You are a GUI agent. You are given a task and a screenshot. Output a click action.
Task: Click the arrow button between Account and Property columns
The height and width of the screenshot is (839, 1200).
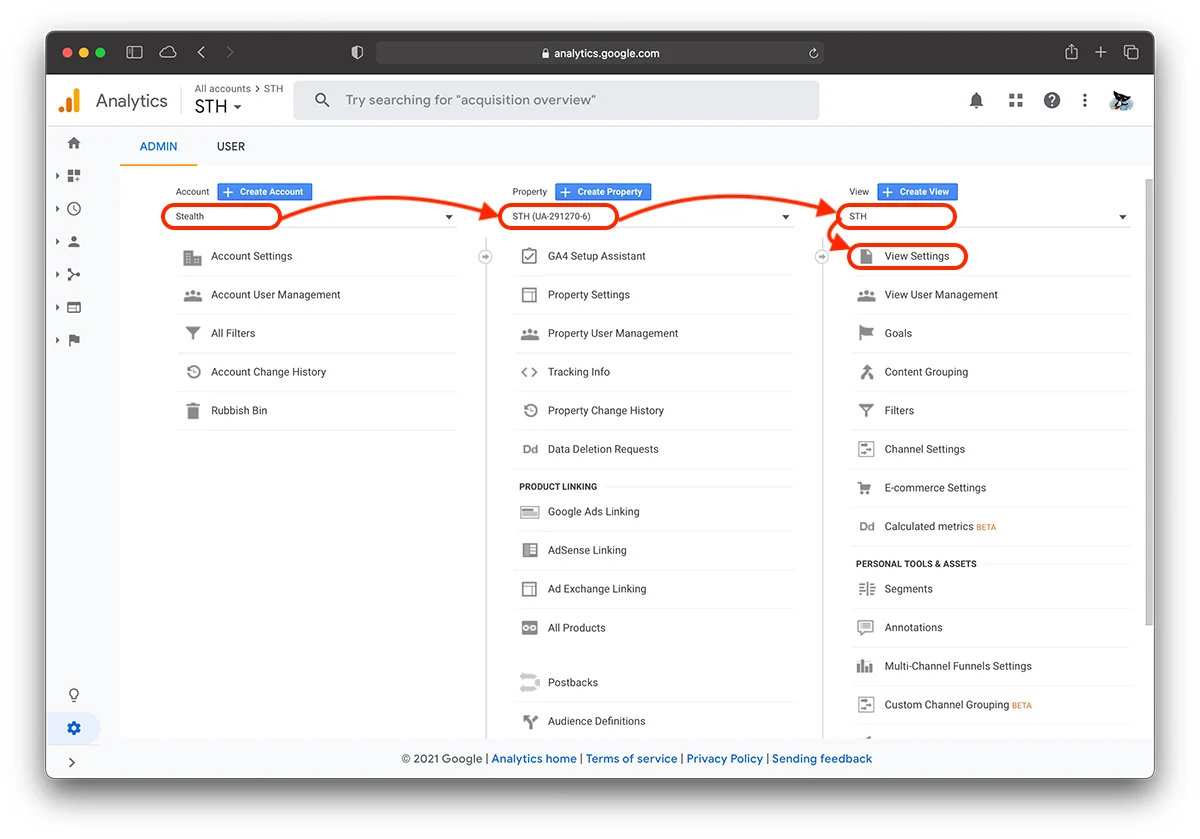tap(485, 257)
